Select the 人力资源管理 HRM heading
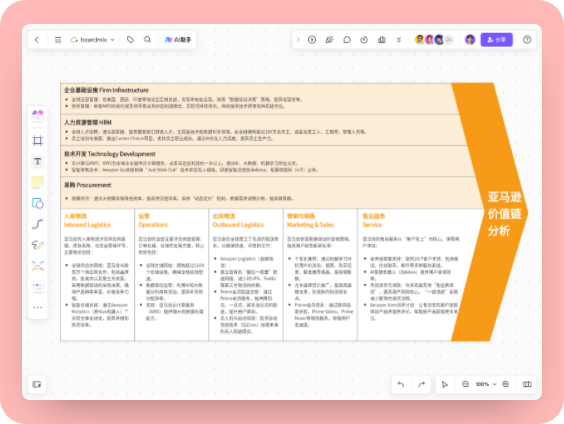The height and width of the screenshot is (424, 564). pyautogui.click(x=88, y=122)
